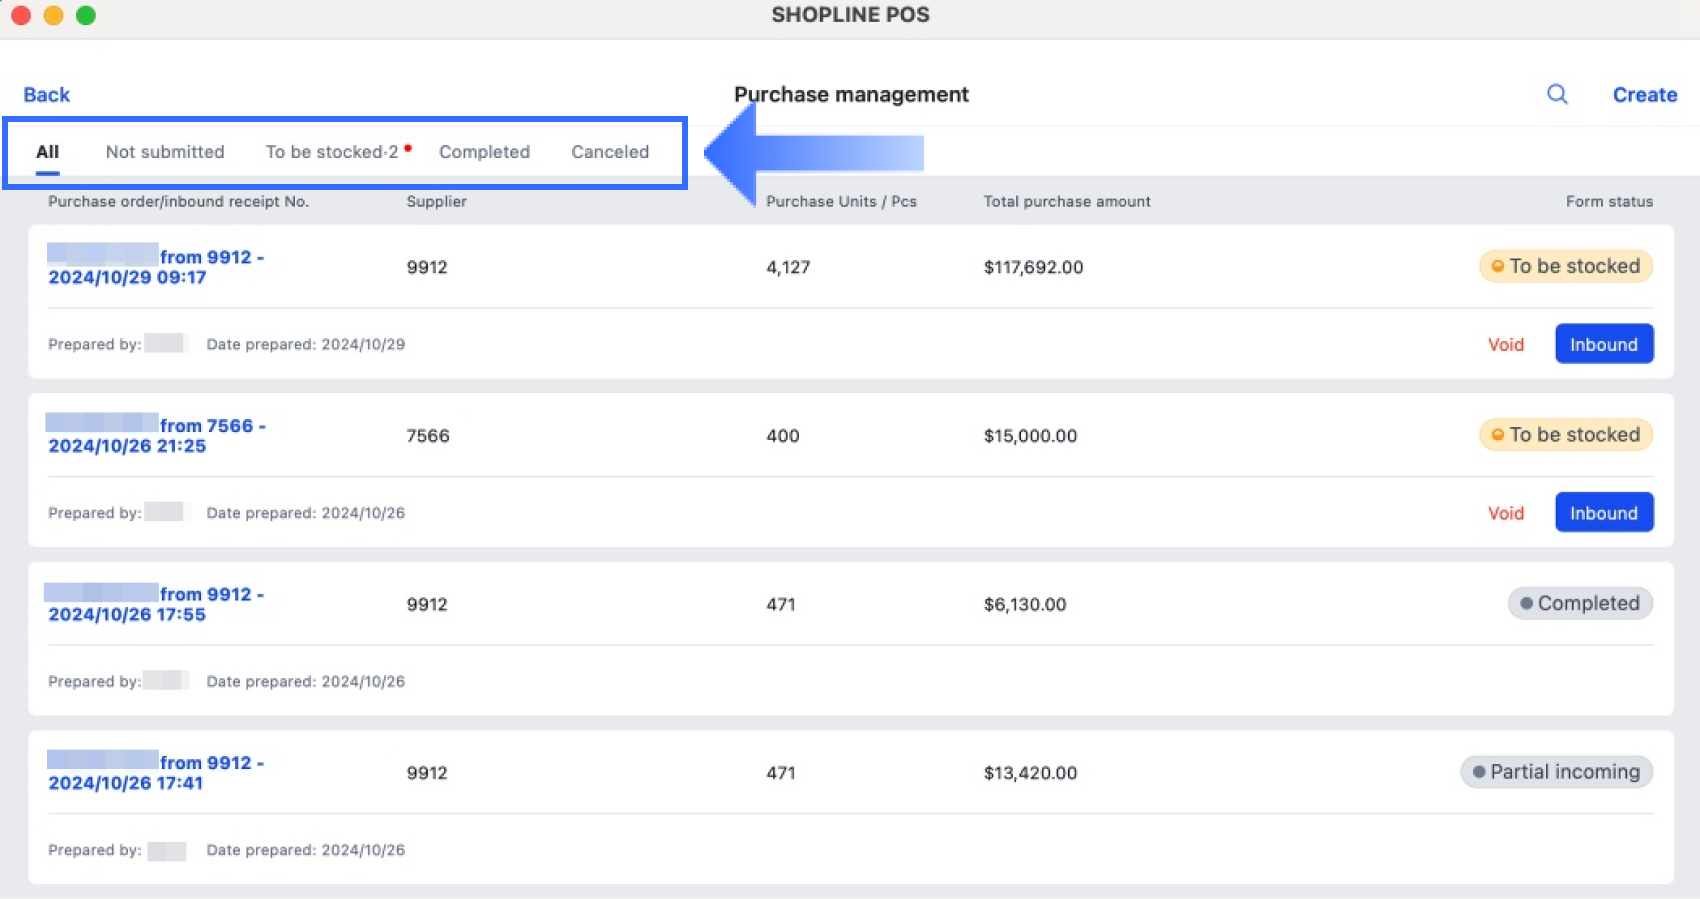The height and width of the screenshot is (899, 1700).
Task: Click the Completed status badge
Action: [1579, 604]
